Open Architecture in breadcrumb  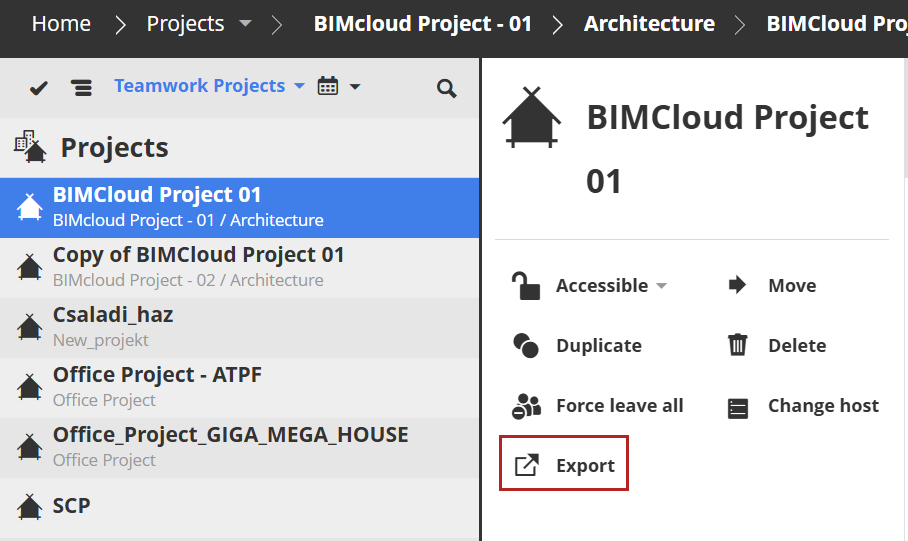pos(649,24)
